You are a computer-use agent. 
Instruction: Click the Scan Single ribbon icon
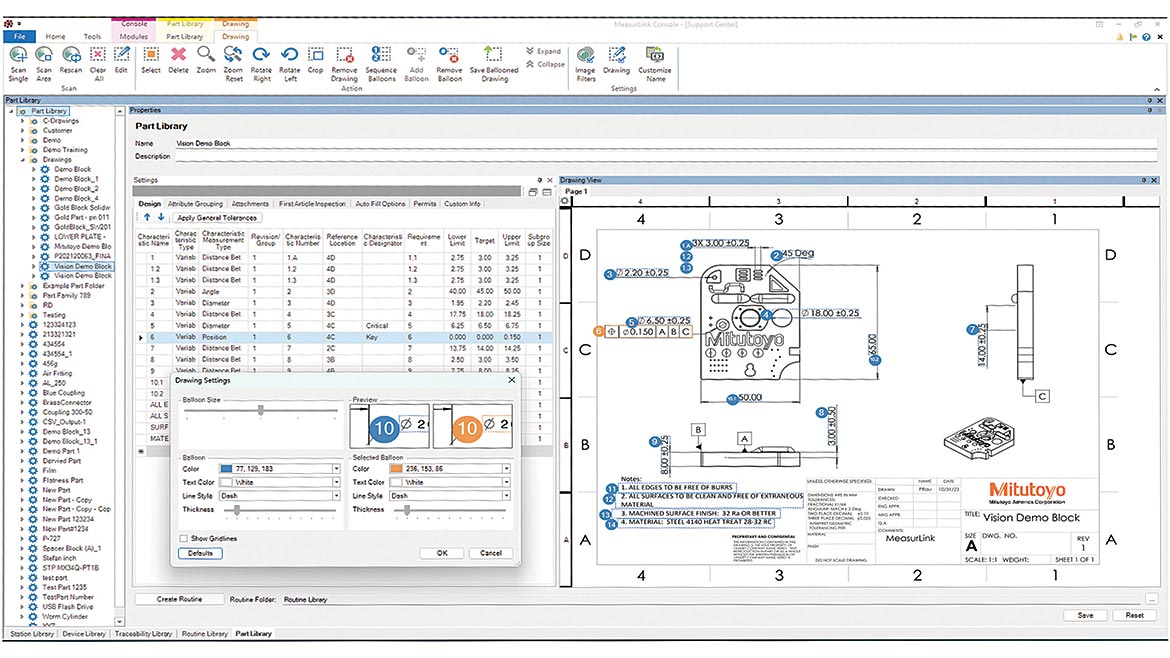[x=18, y=54]
